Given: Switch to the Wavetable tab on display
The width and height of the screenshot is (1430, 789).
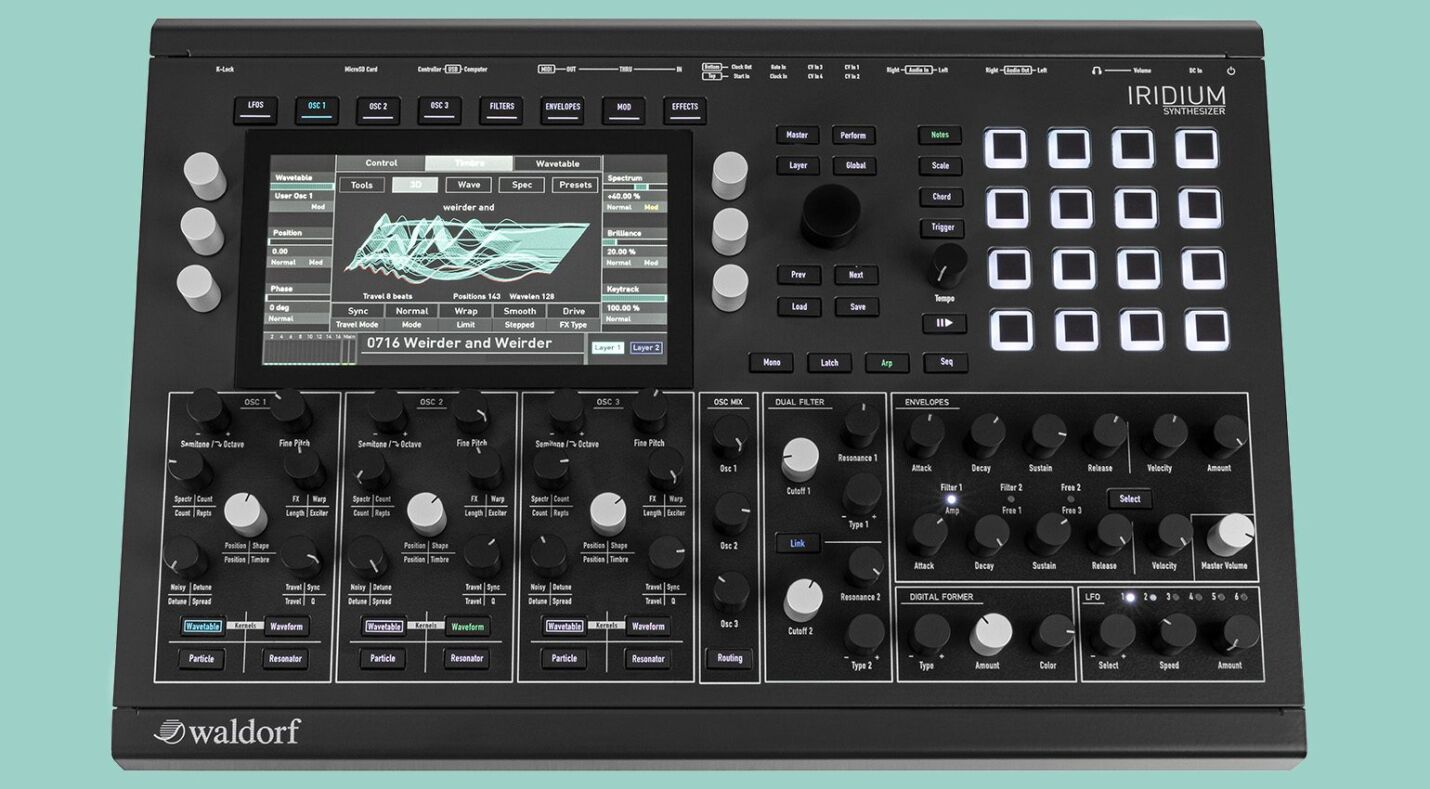Looking at the screenshot, I should point(557,163).
